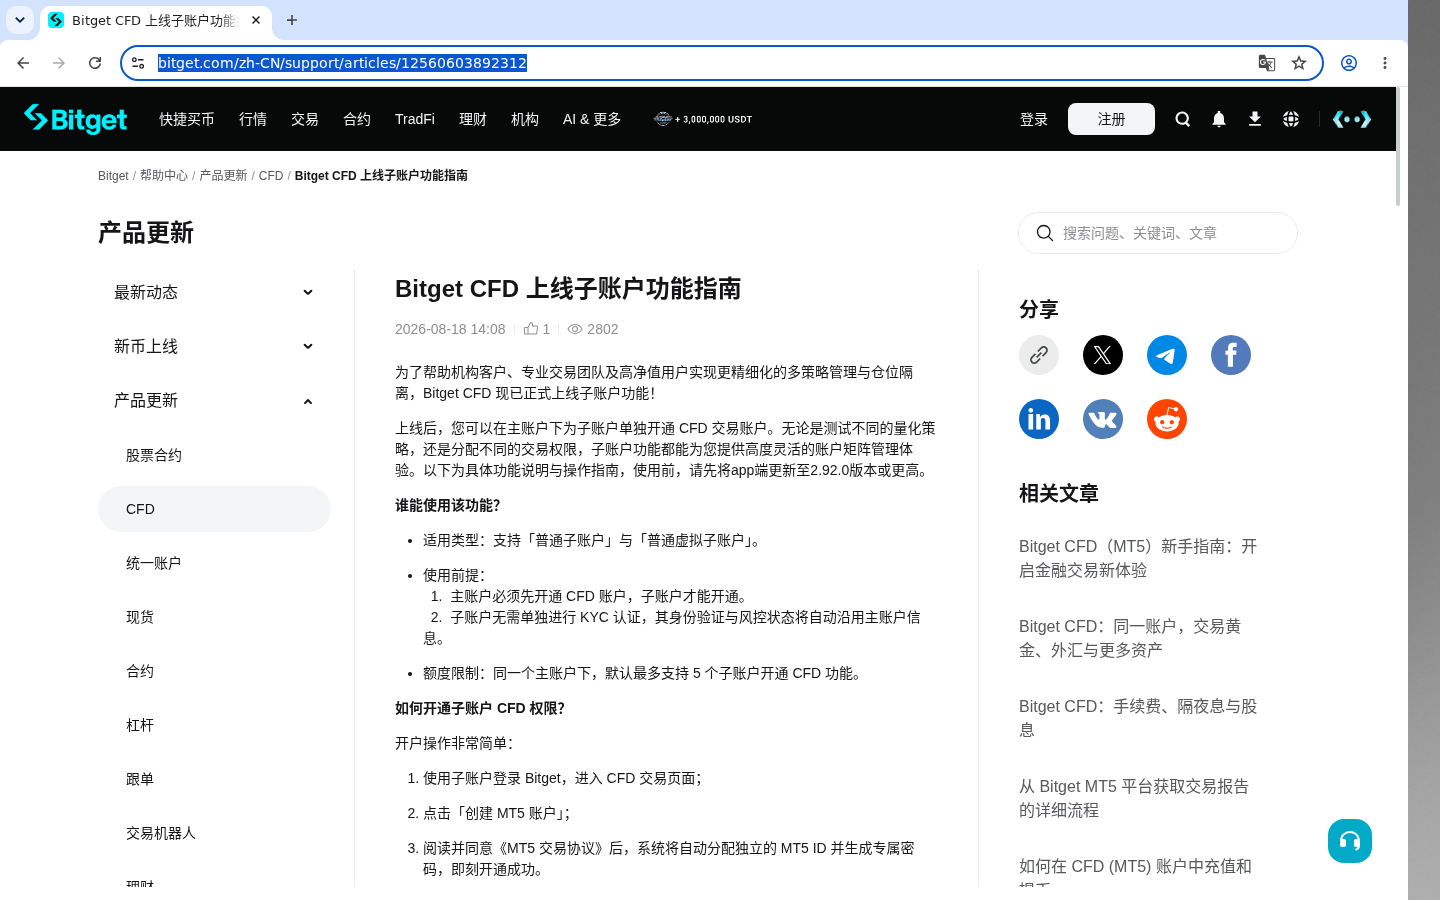Screen dimensions: 1440x900
Task: Open a new browser tab
Action: pyautogui.click(x=292, y=20)
